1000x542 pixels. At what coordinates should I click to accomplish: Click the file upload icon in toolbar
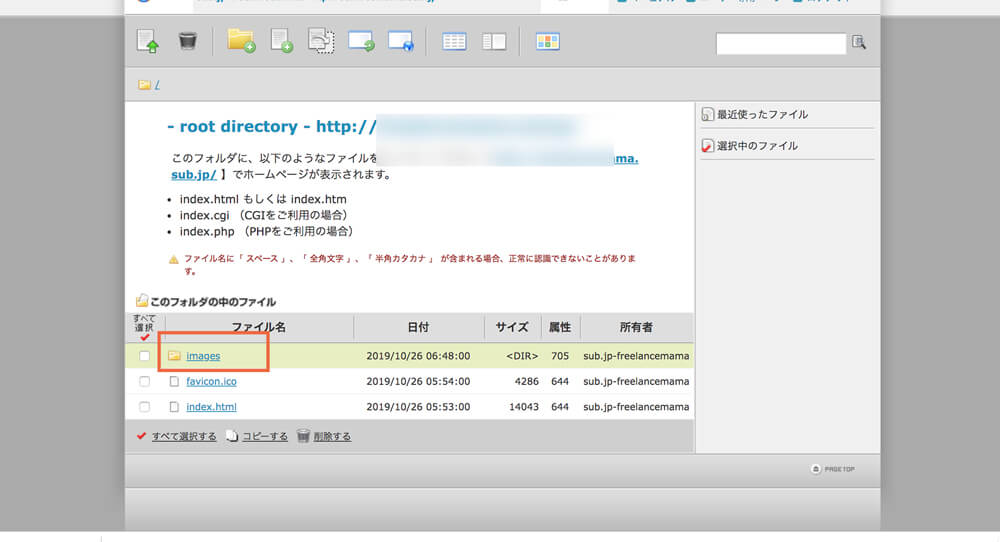pos(148,41)
